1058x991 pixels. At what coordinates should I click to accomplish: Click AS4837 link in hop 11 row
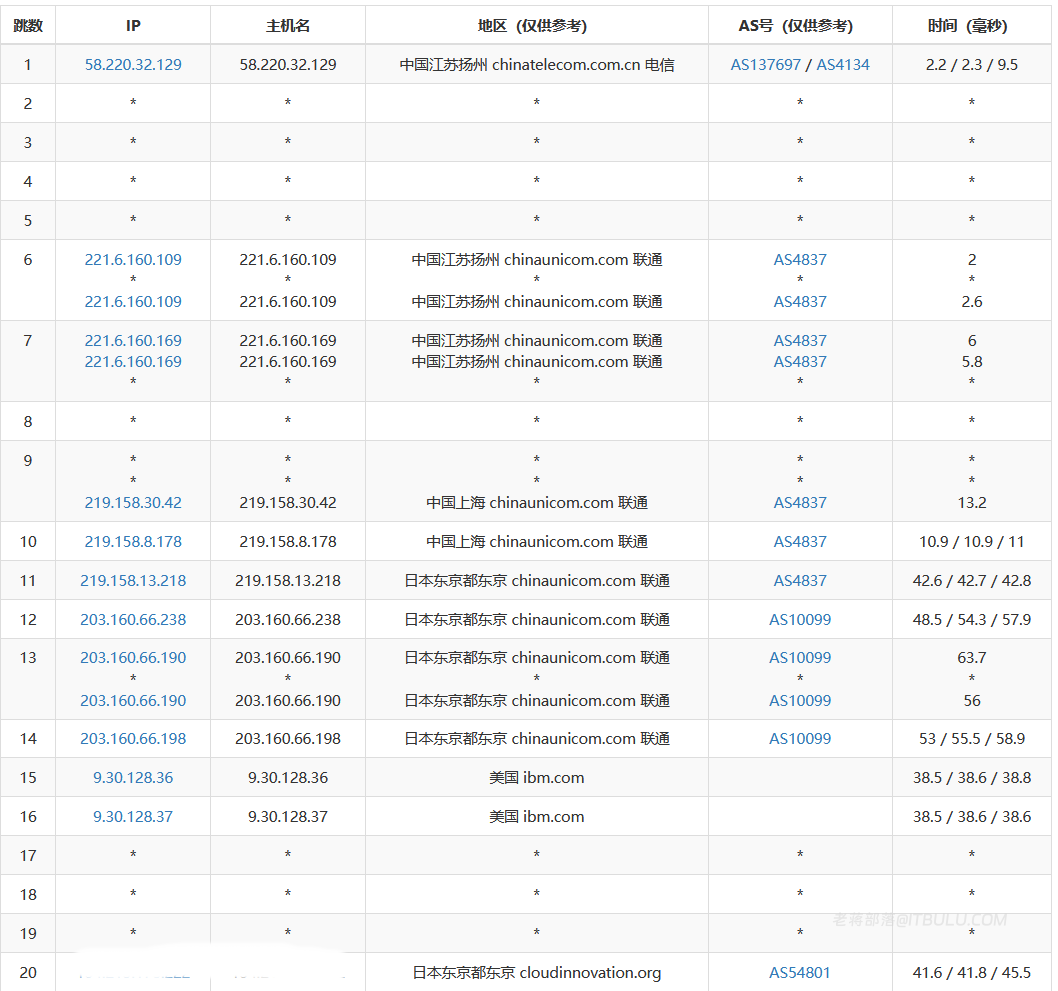pos(800,581)
